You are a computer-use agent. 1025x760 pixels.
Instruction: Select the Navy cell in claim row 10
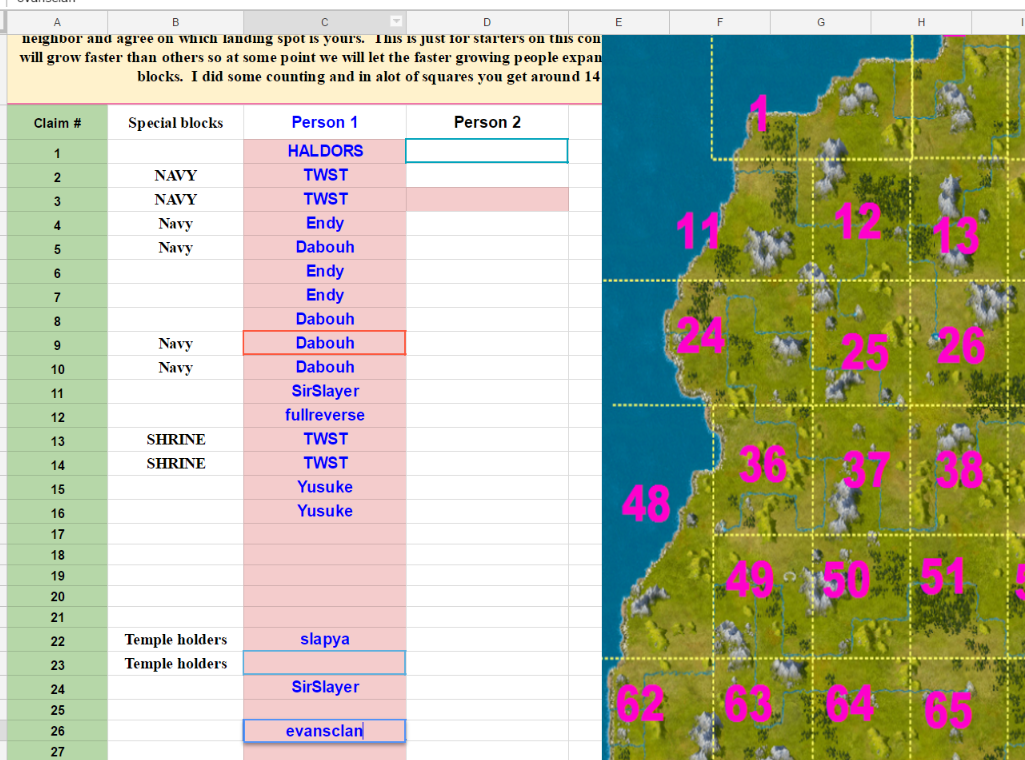click(175, 367)
